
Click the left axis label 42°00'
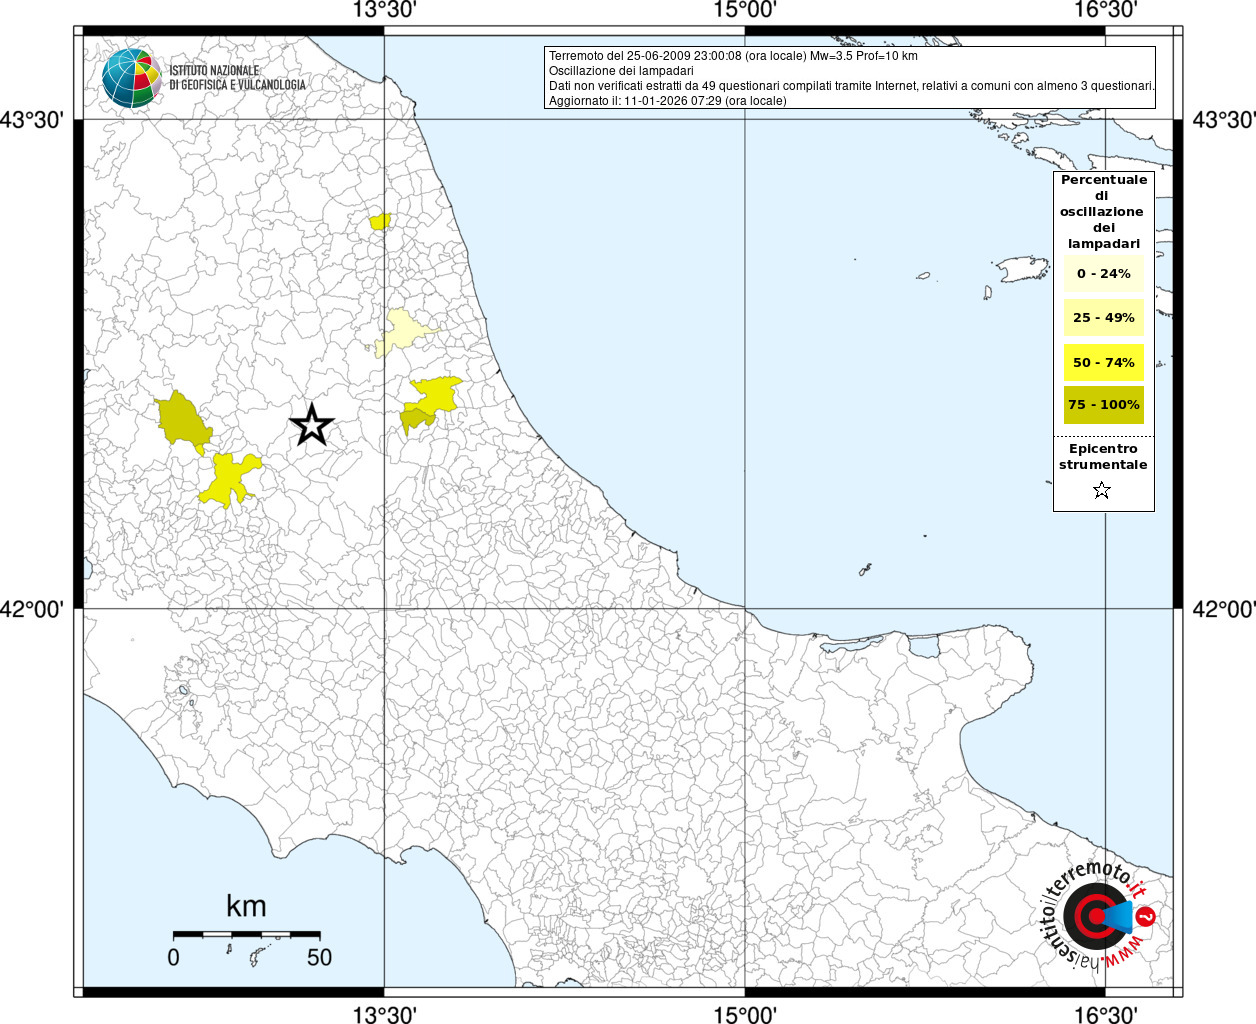pos(32,609)
